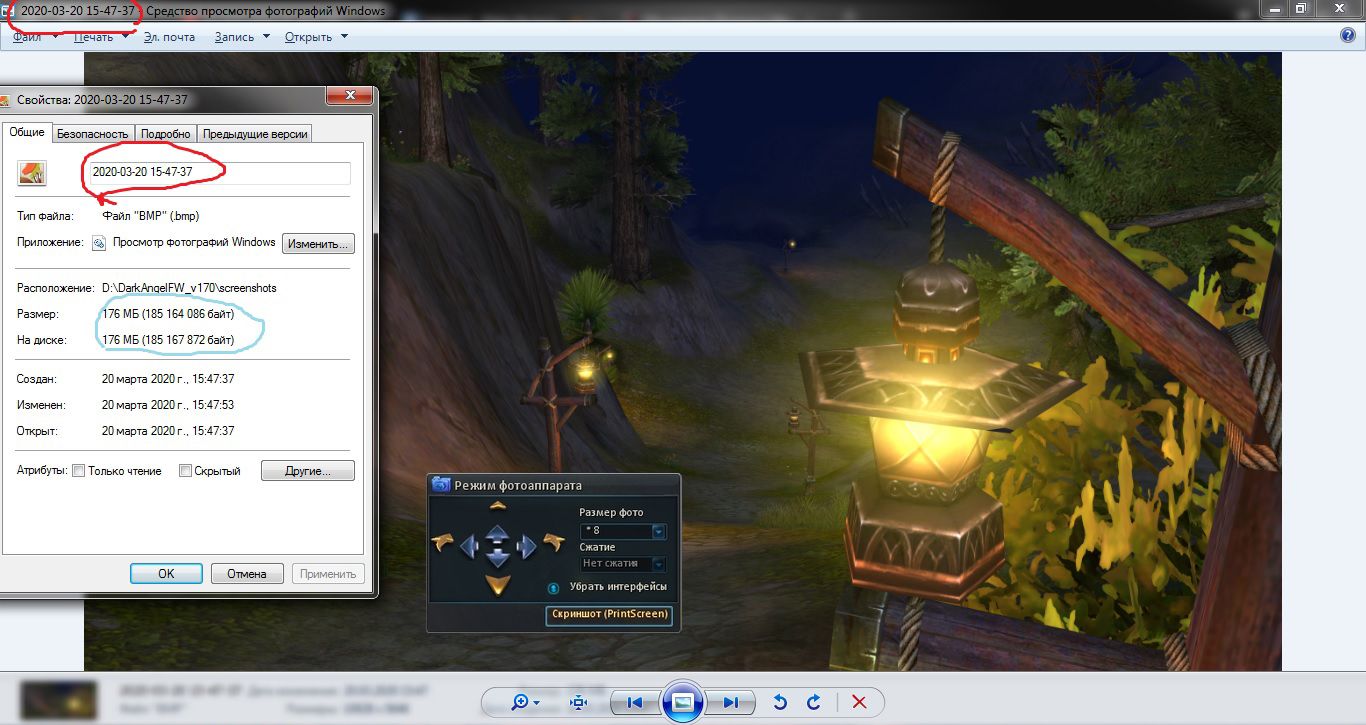Close the Properties dialog
1366x725 pixels.
coord(350,96)
